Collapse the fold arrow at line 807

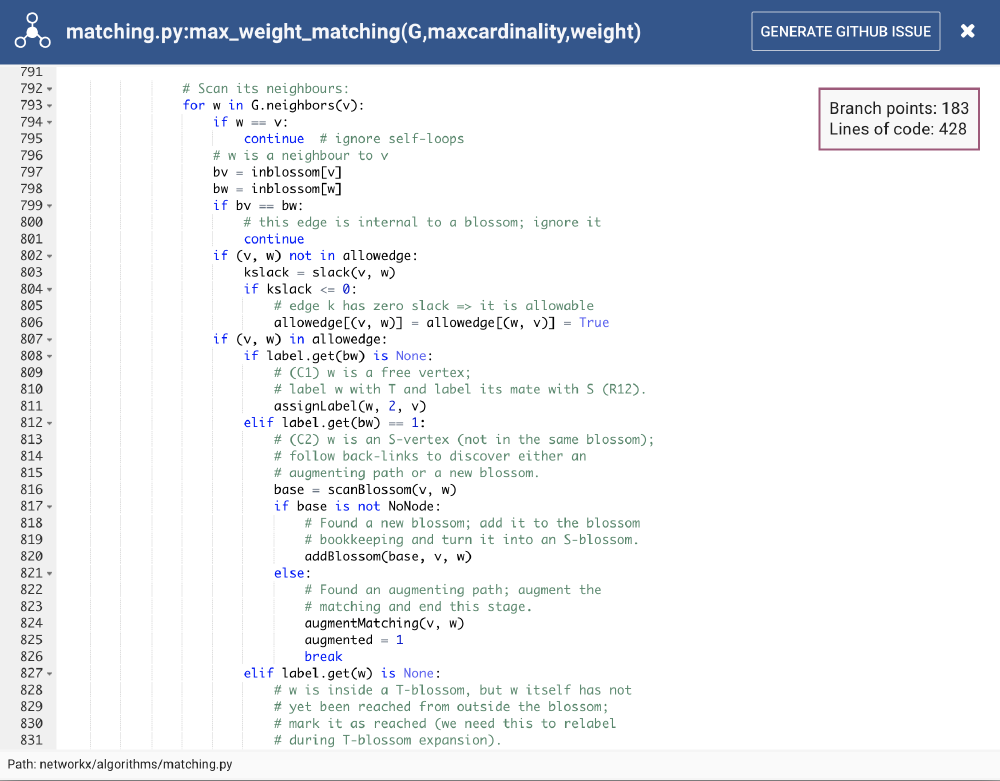[x=50, y=340]
